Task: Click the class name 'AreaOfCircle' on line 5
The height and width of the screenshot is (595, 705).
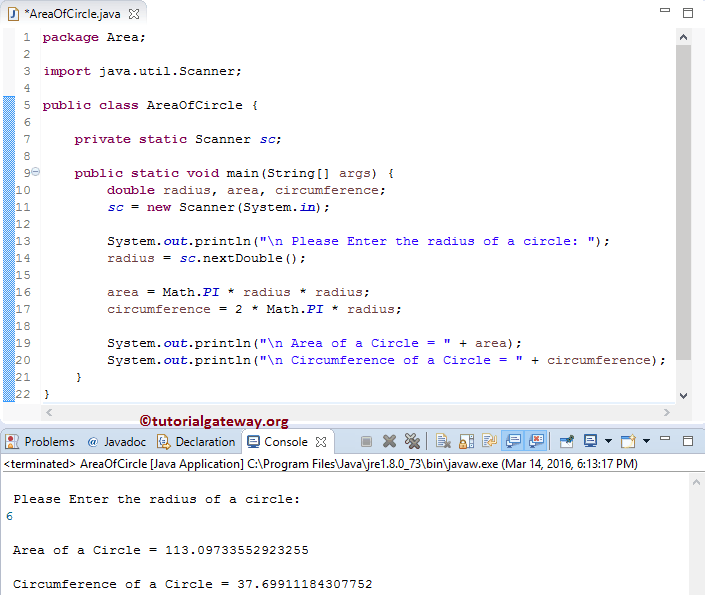Action: click(195, 105)
